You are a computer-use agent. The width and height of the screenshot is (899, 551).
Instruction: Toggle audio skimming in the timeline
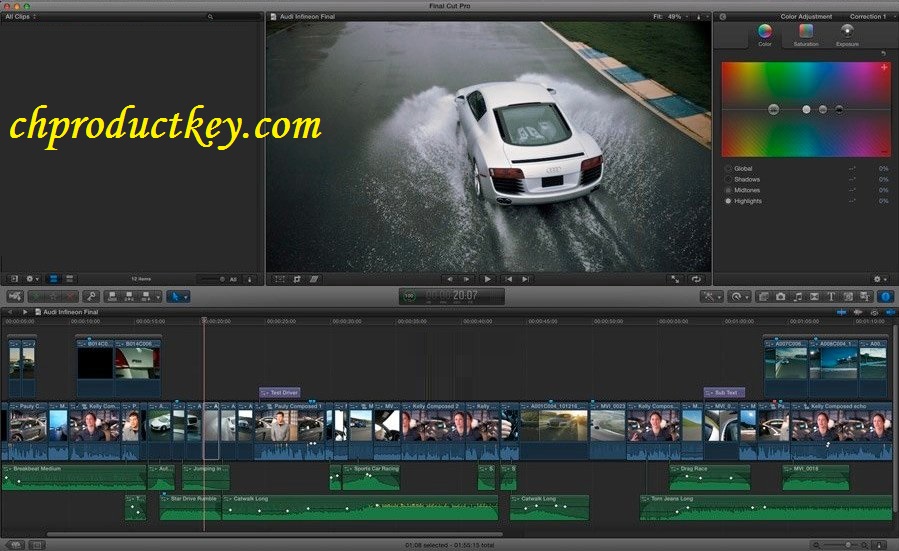click(858, 312)
